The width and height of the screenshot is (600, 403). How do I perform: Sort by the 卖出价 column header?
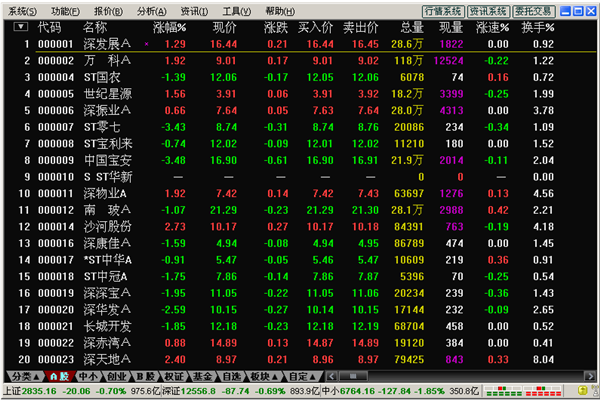pos(360,28)
